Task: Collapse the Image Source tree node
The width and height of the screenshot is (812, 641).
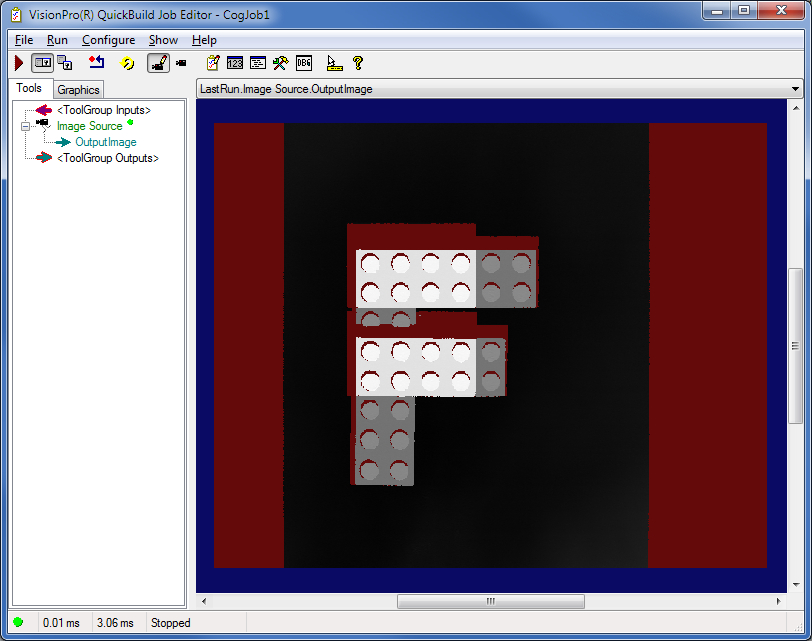Action: click(25, 126)
